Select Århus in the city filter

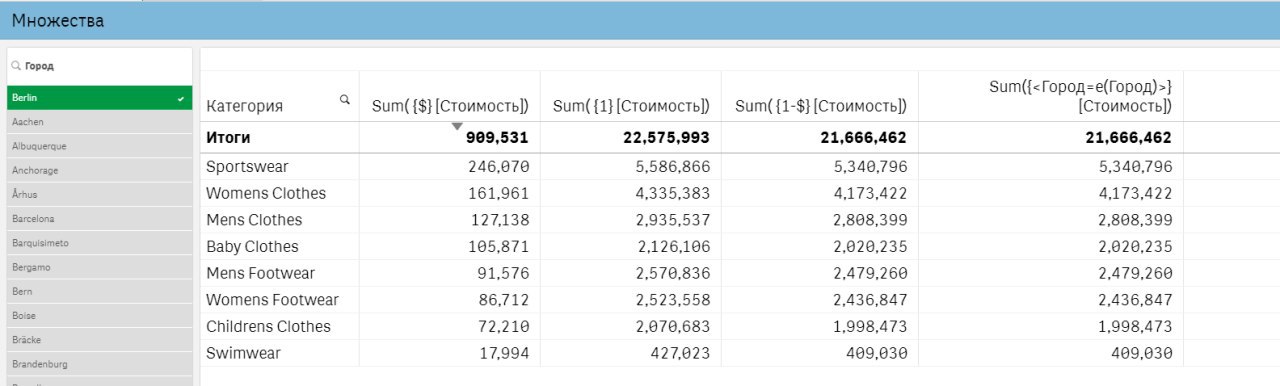click(99, 195)
